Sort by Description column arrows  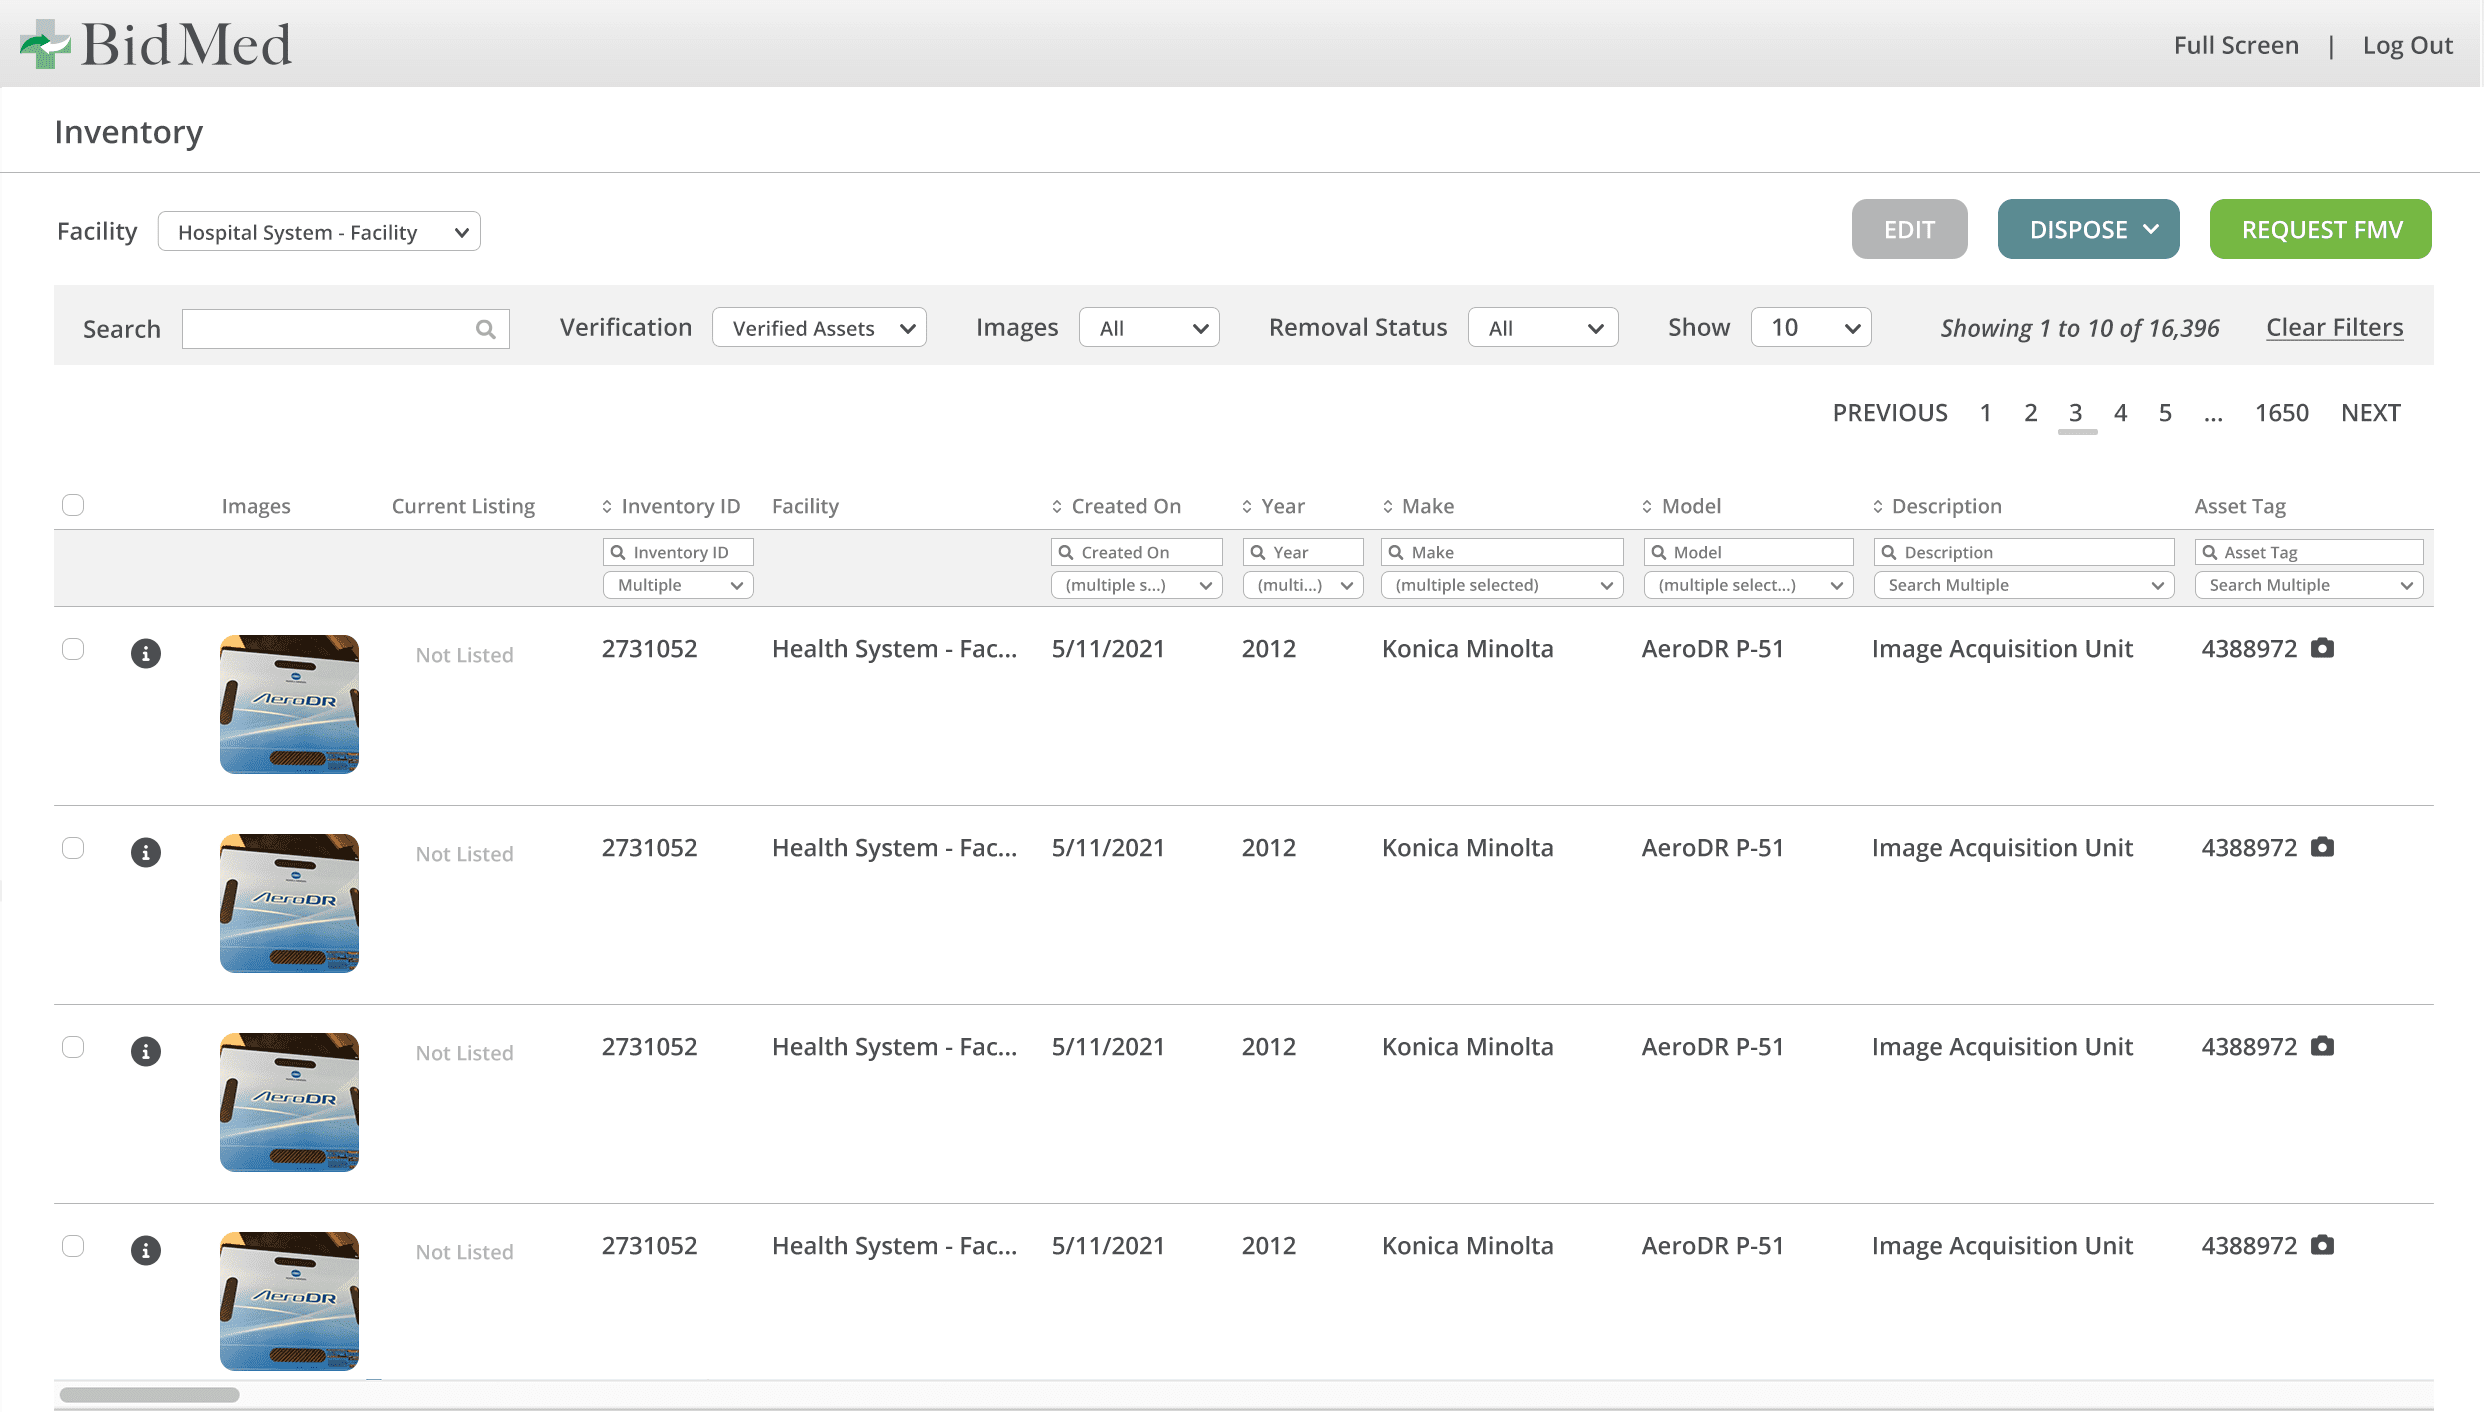point(1878,507)
